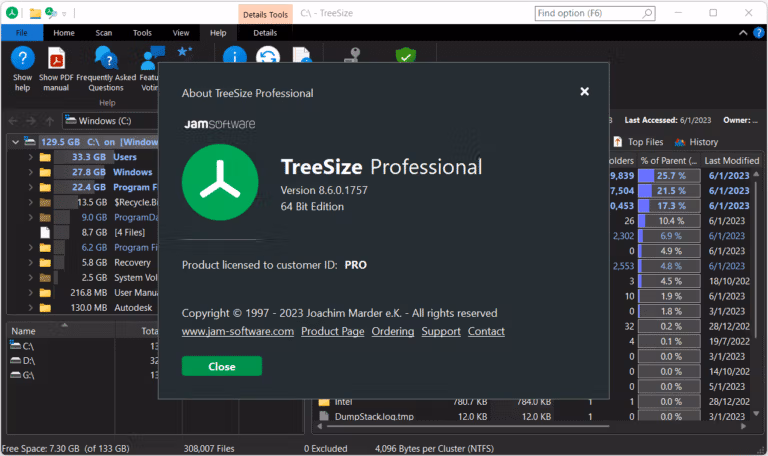Click the green Close button

click(222, 366)
